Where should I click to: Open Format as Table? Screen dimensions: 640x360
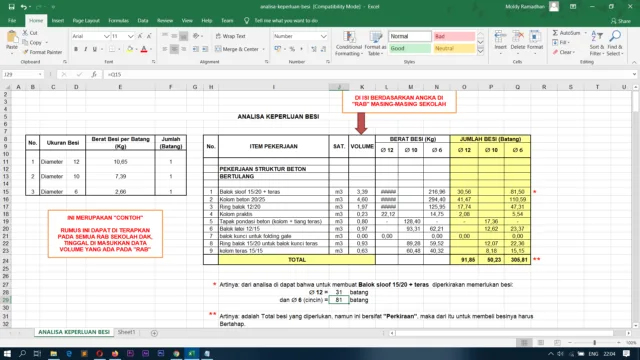click(x=375, y=43)
